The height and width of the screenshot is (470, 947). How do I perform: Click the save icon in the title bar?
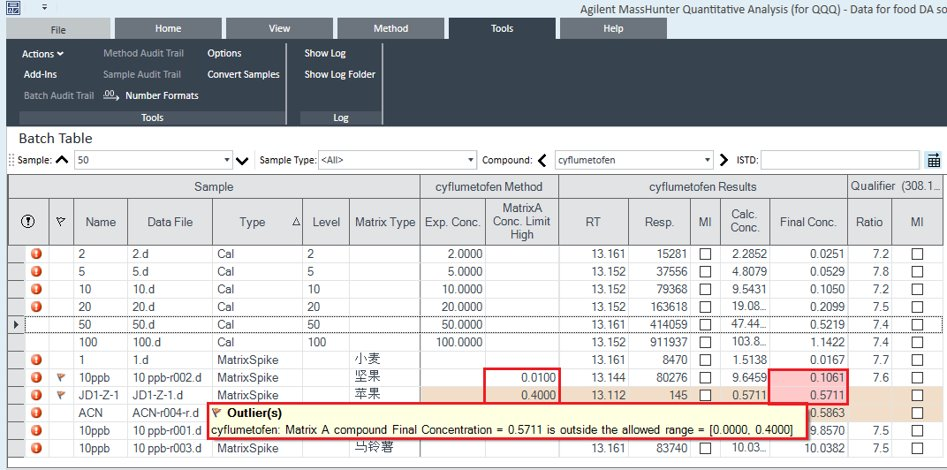pyautogui.click(x=13, y=8)
